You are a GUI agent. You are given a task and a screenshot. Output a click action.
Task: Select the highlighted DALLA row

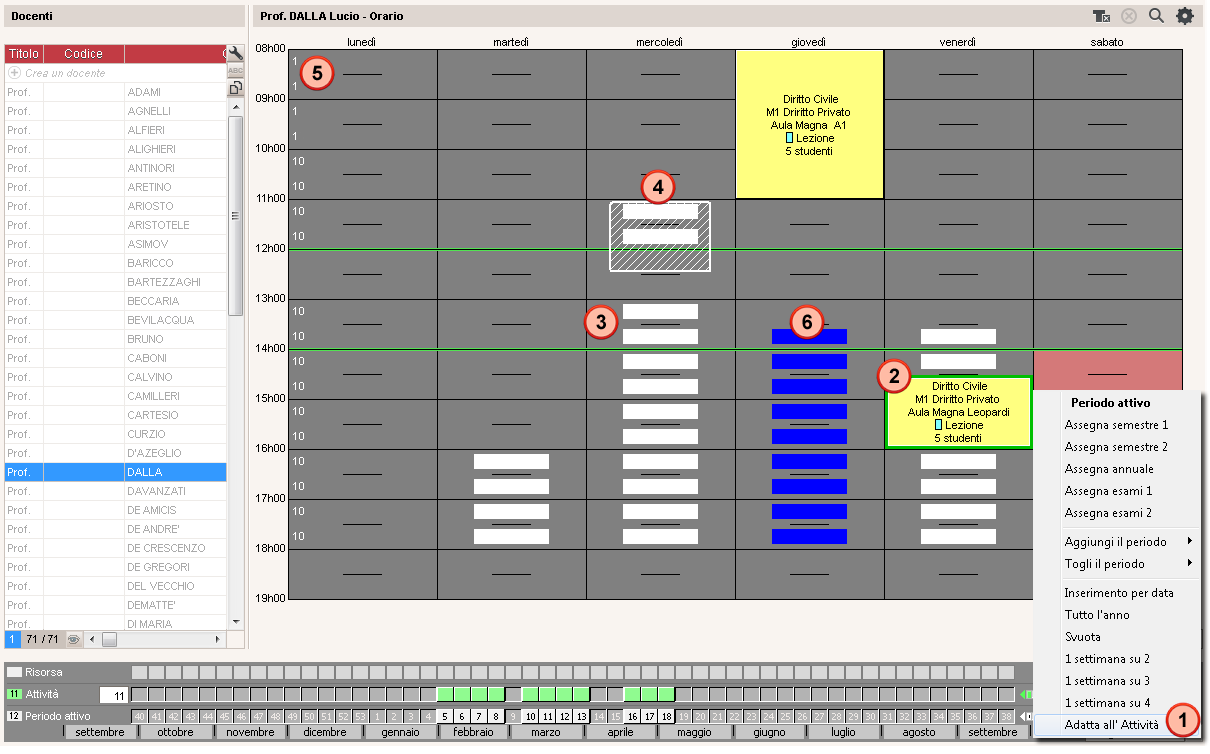point(115,472)
